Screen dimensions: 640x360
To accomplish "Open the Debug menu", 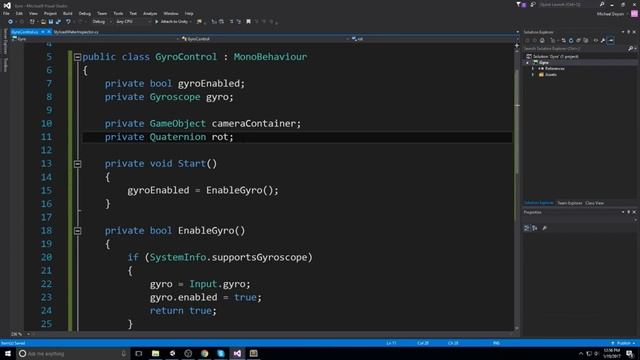I will [84, 13].
